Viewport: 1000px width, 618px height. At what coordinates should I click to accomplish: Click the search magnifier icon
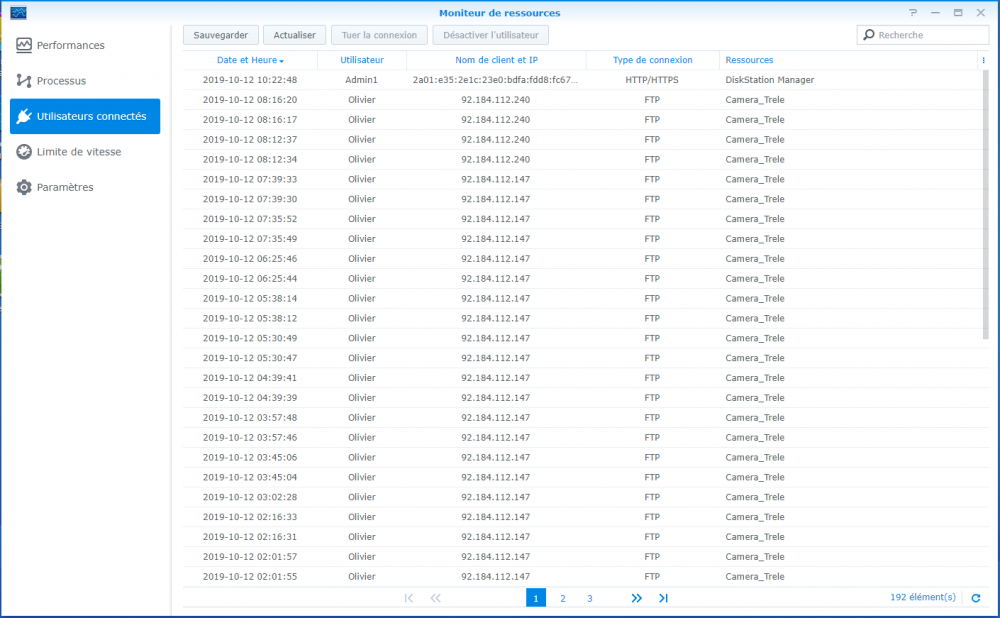coord(869,35)
